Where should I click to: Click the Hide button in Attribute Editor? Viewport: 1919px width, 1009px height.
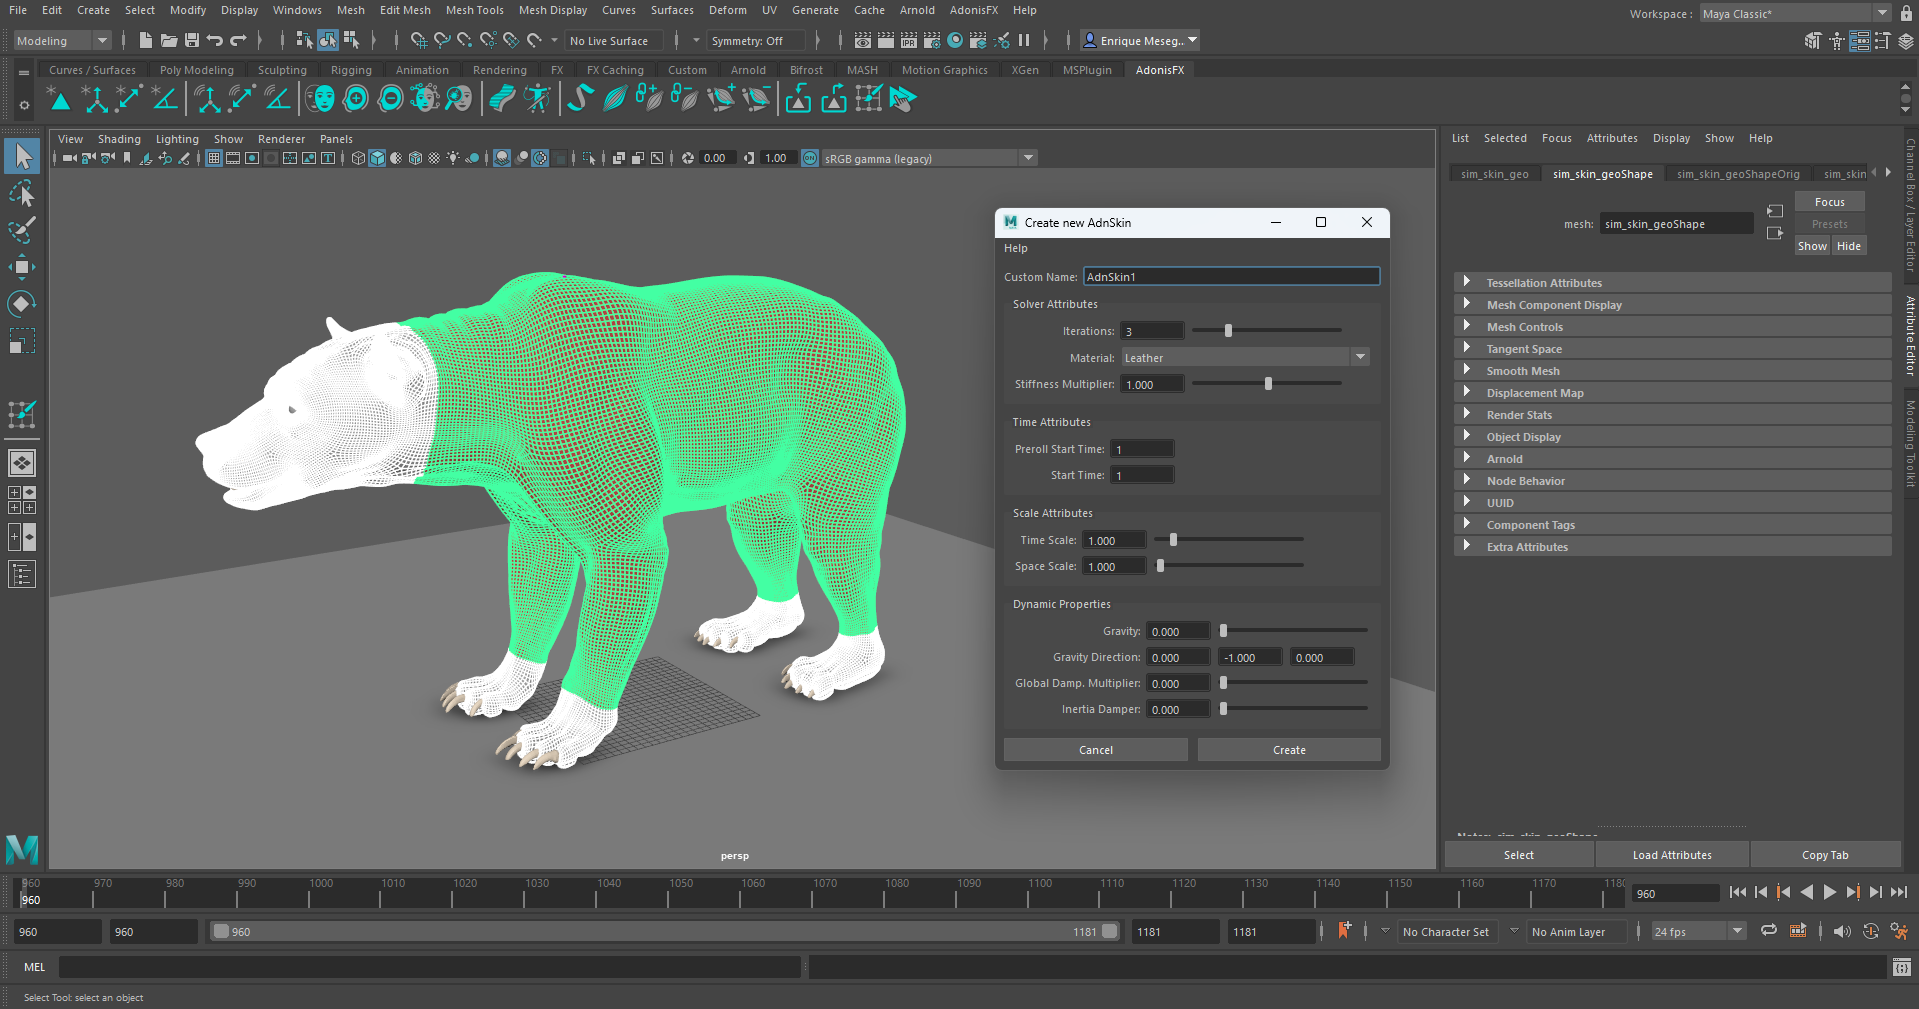[x=1849, y=246]
